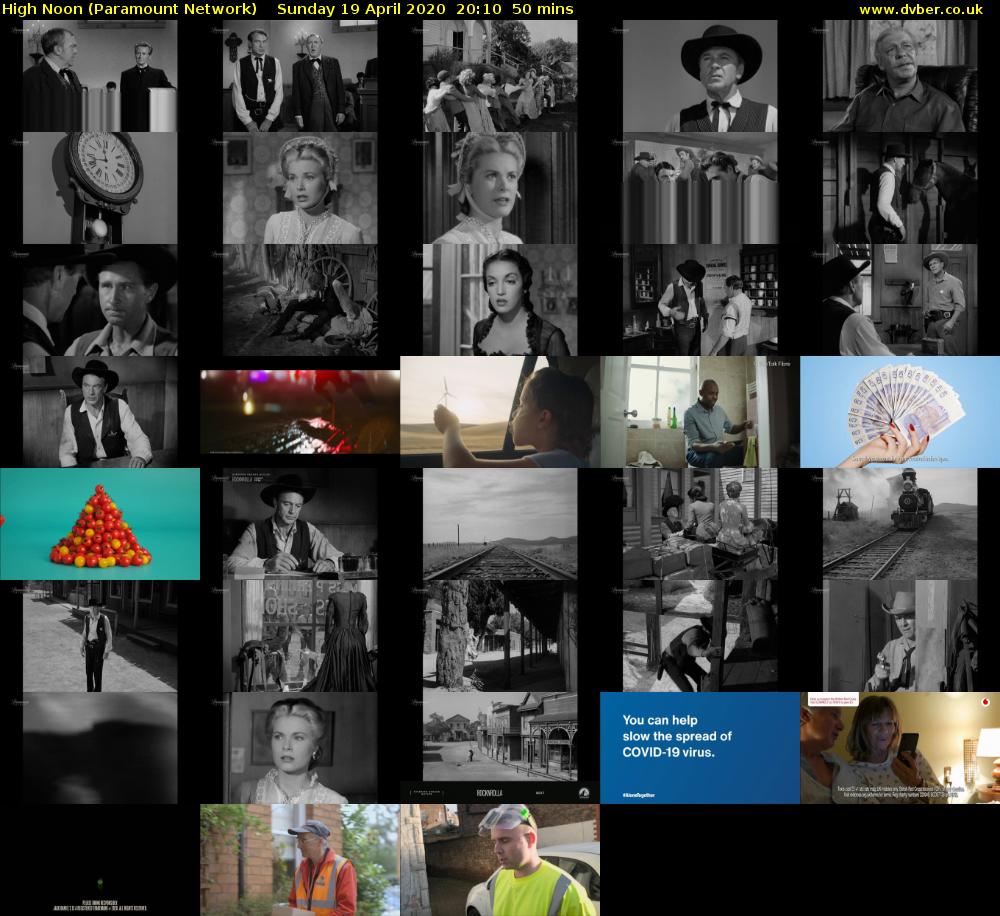This screenshot has width=1000, height=916.
Task: Open dress in shop window thumbnail
Action: click(x=300, y=636)
